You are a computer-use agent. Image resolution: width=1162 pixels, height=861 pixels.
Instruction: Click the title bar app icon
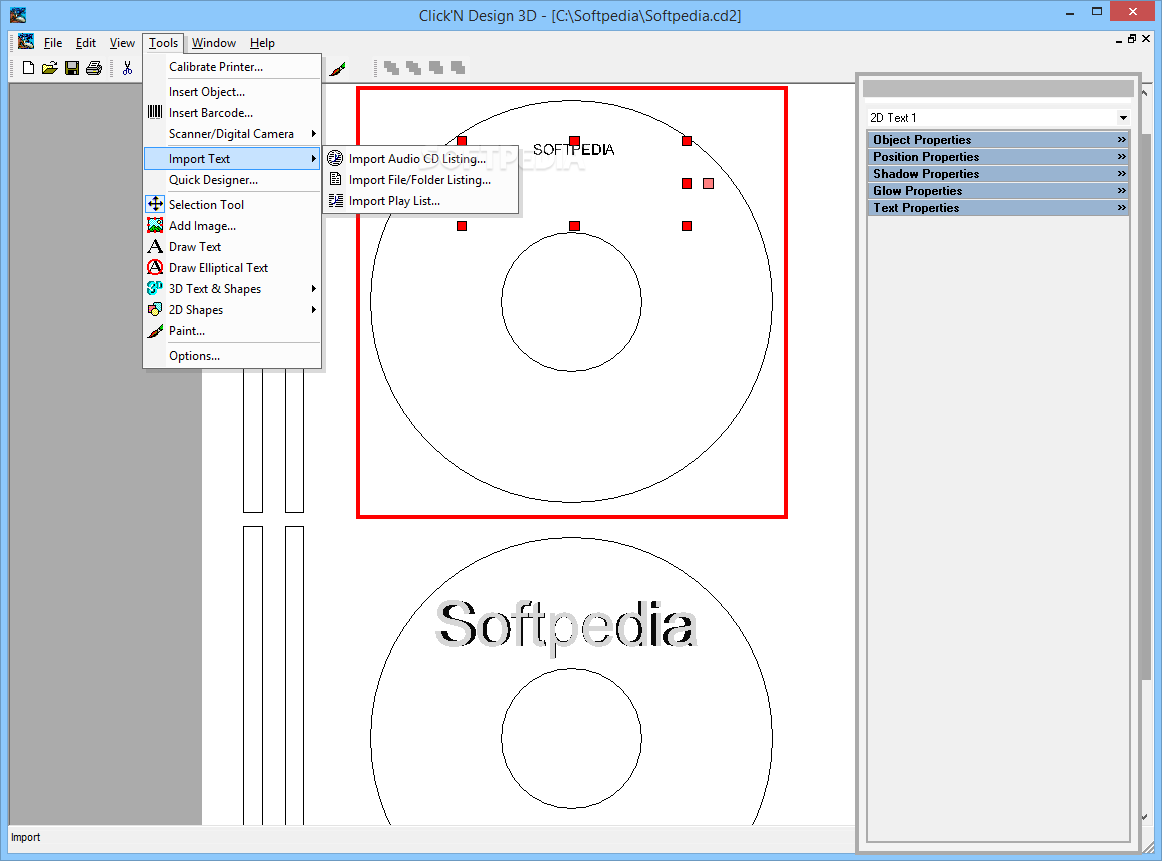[x=18, y=15]
